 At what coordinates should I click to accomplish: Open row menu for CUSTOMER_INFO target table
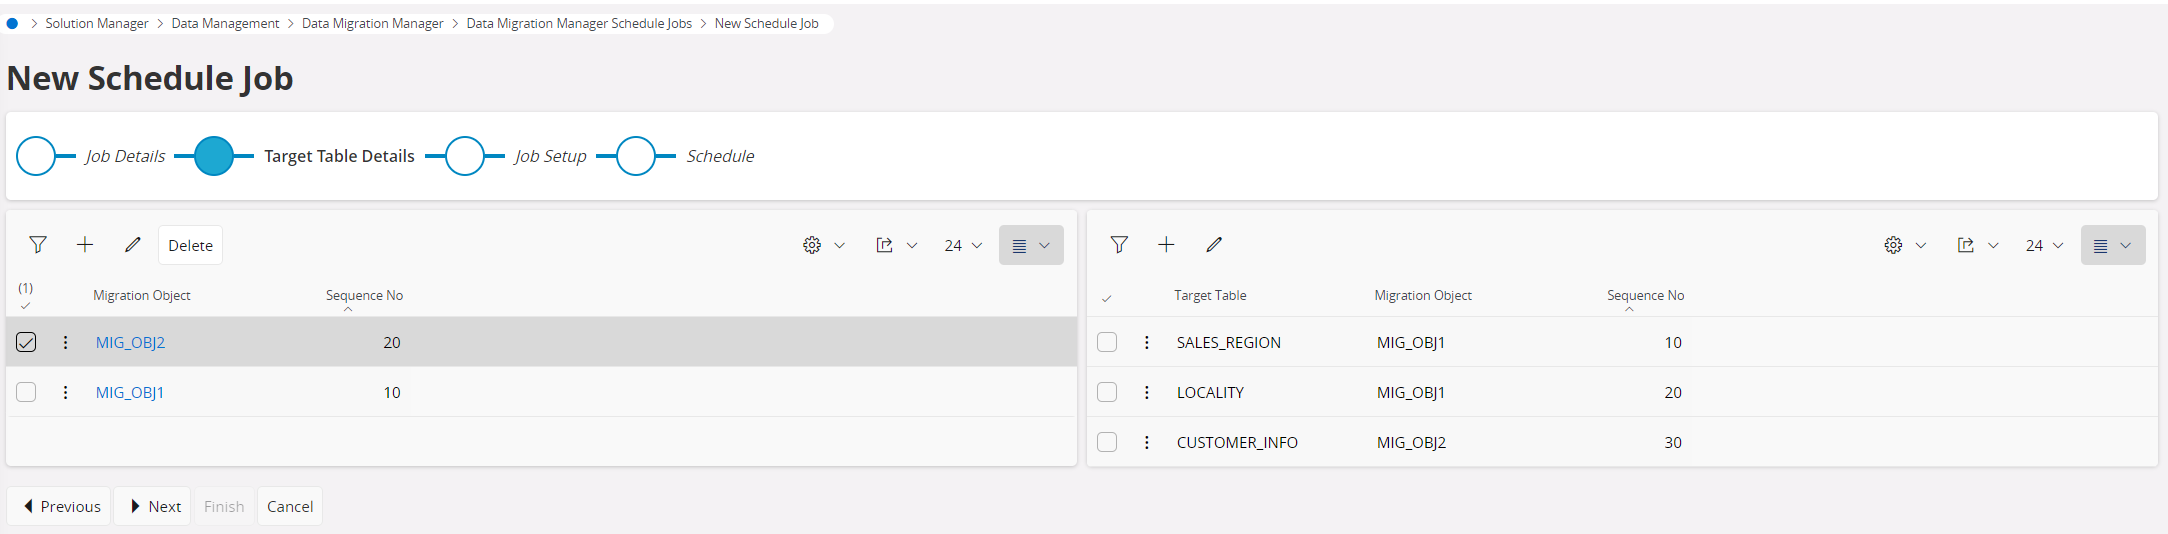1147,442
